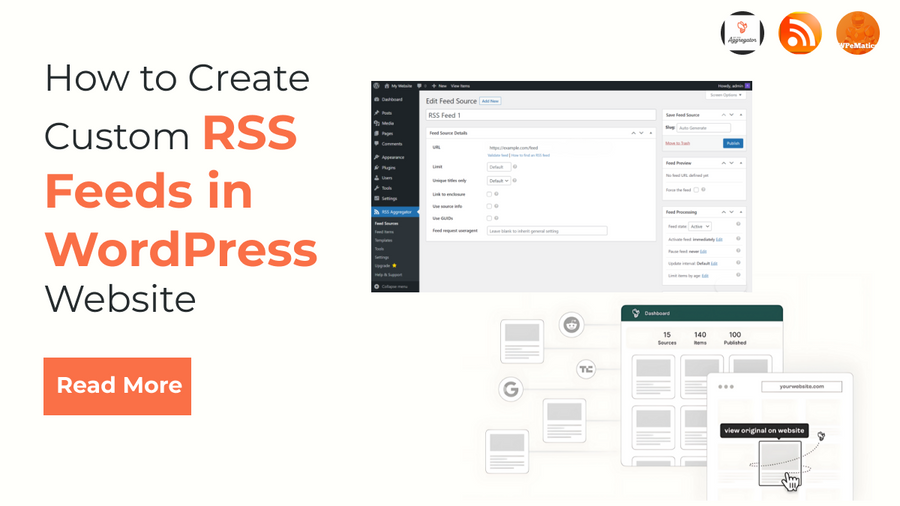Click the orange RSS feed logo
900x506 pixels.
(800, 33)
